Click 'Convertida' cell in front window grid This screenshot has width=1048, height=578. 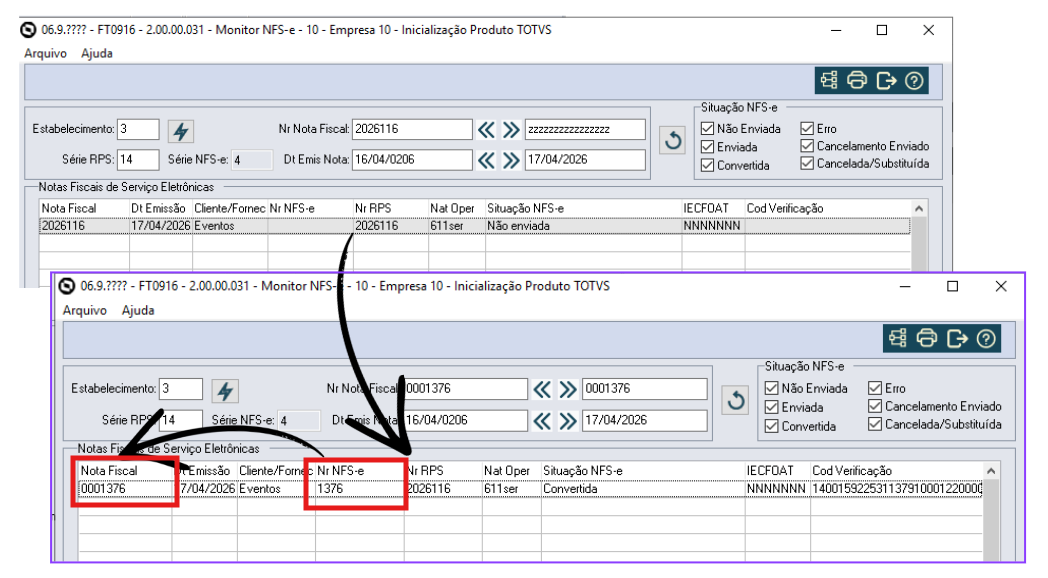coord(643,489)
